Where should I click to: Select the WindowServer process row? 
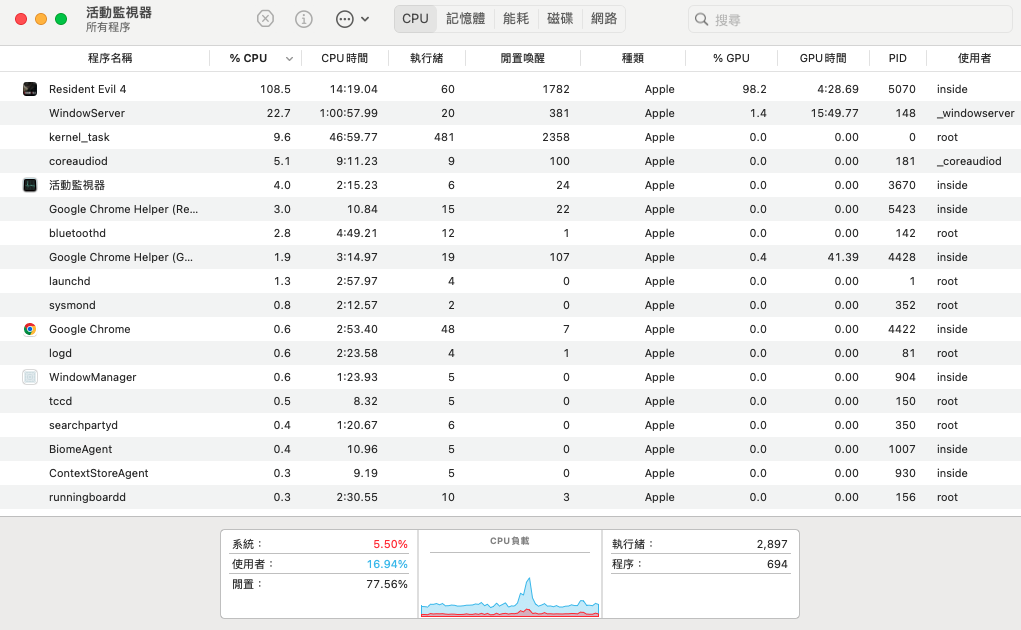510,113
